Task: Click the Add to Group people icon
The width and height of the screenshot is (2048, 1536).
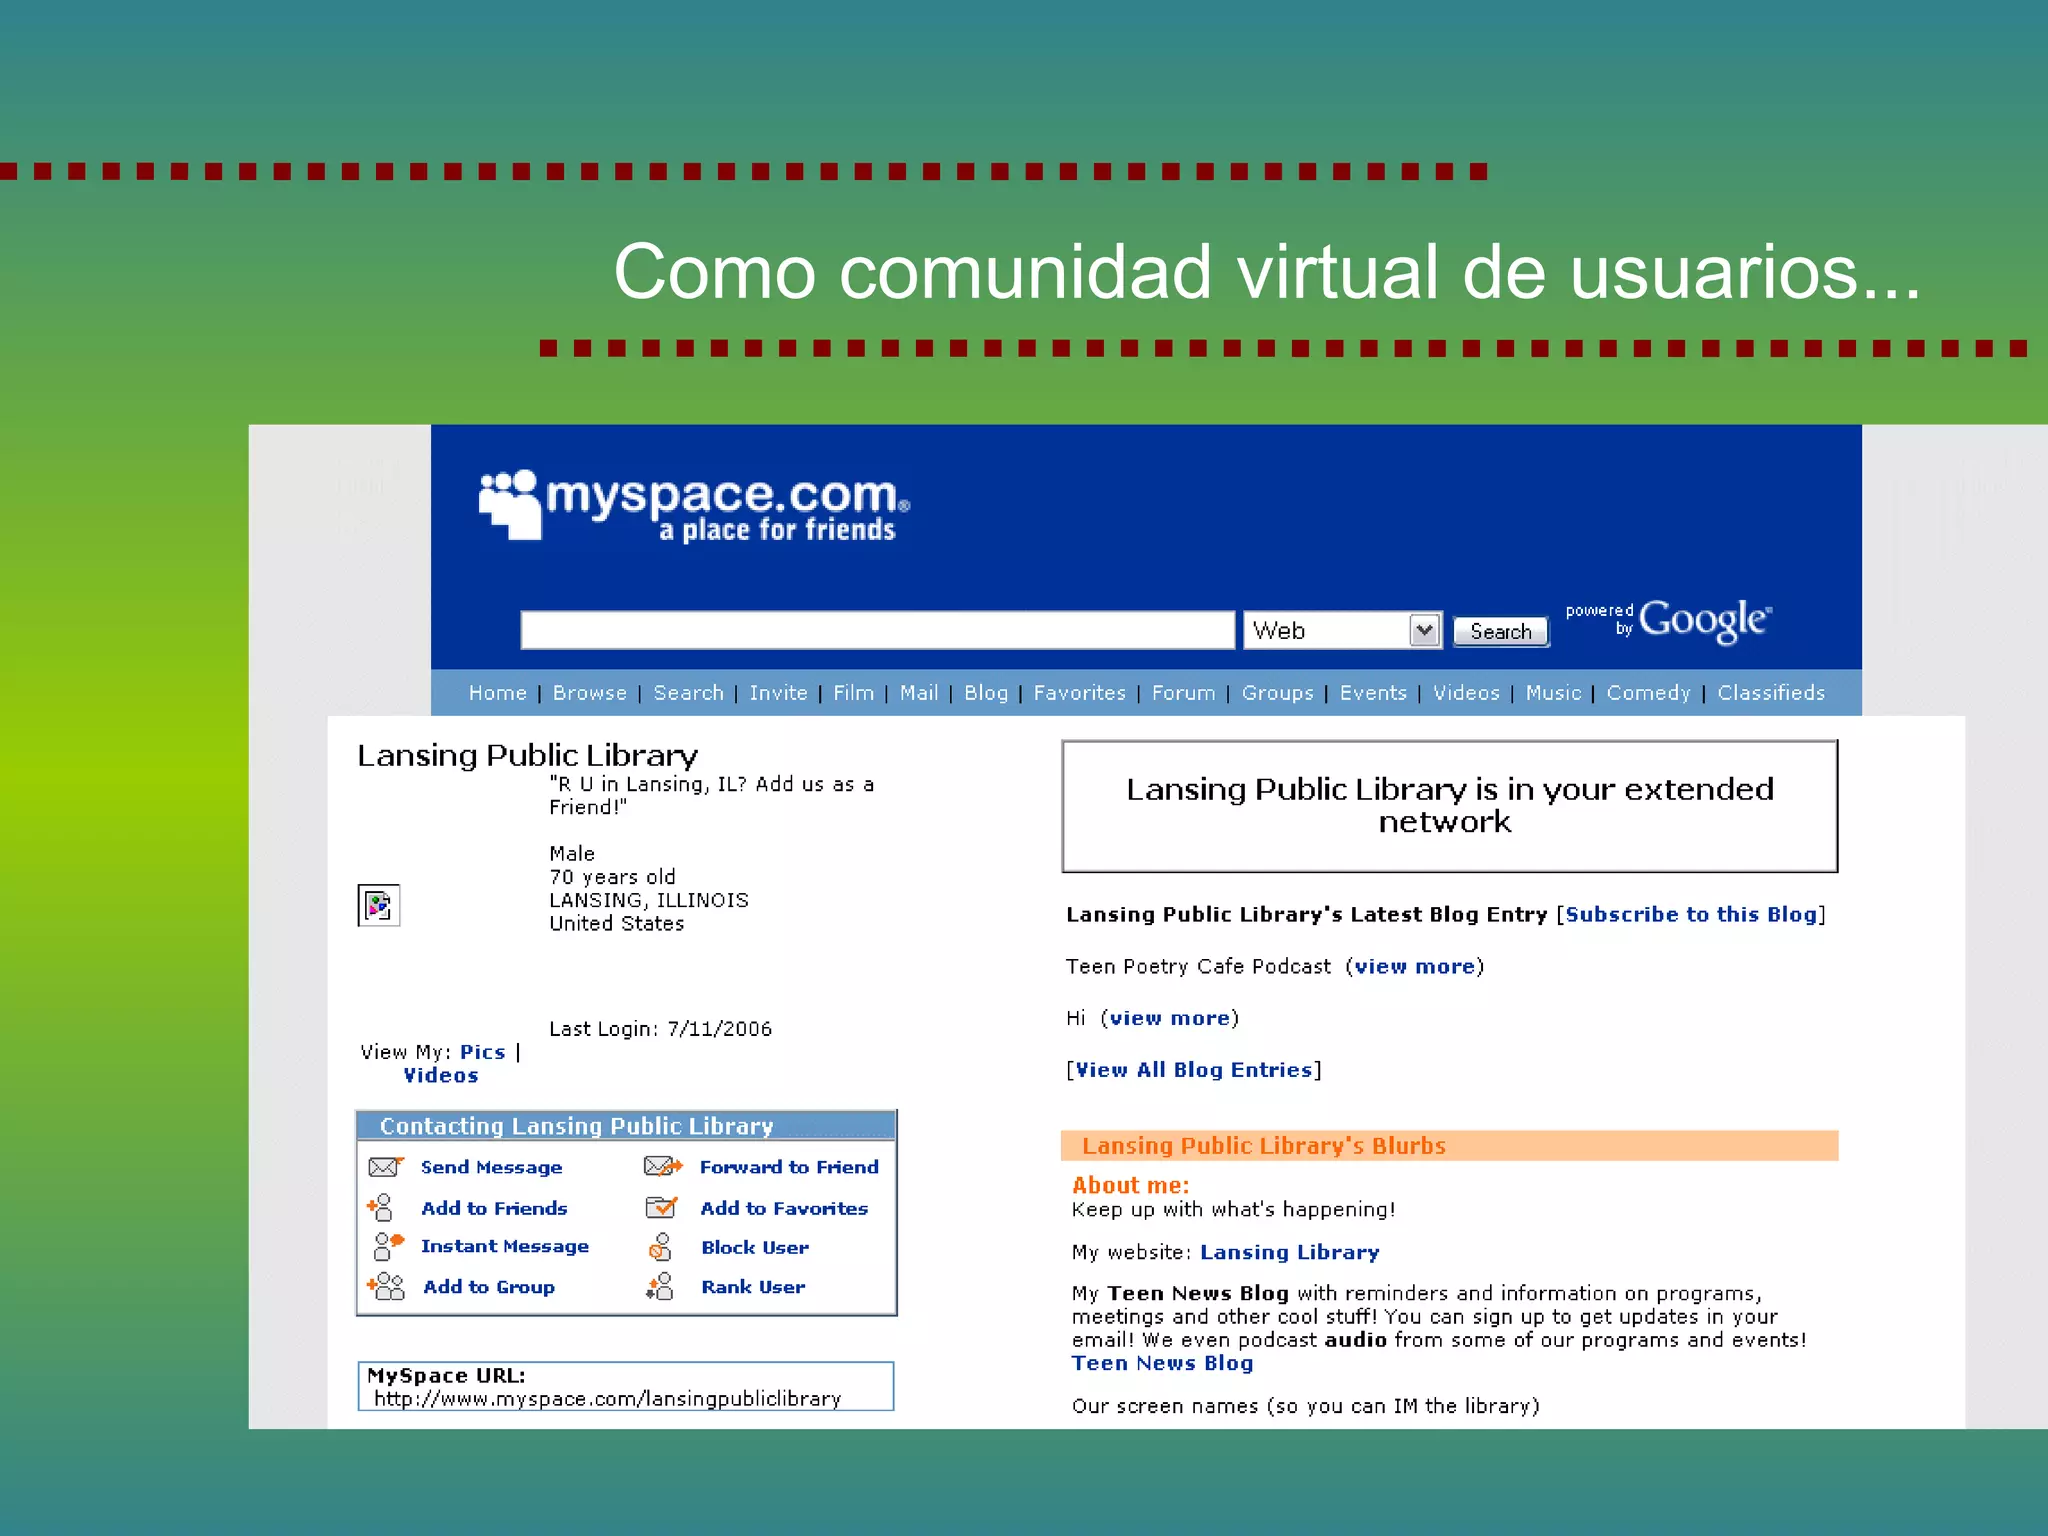Action: 385,1286
